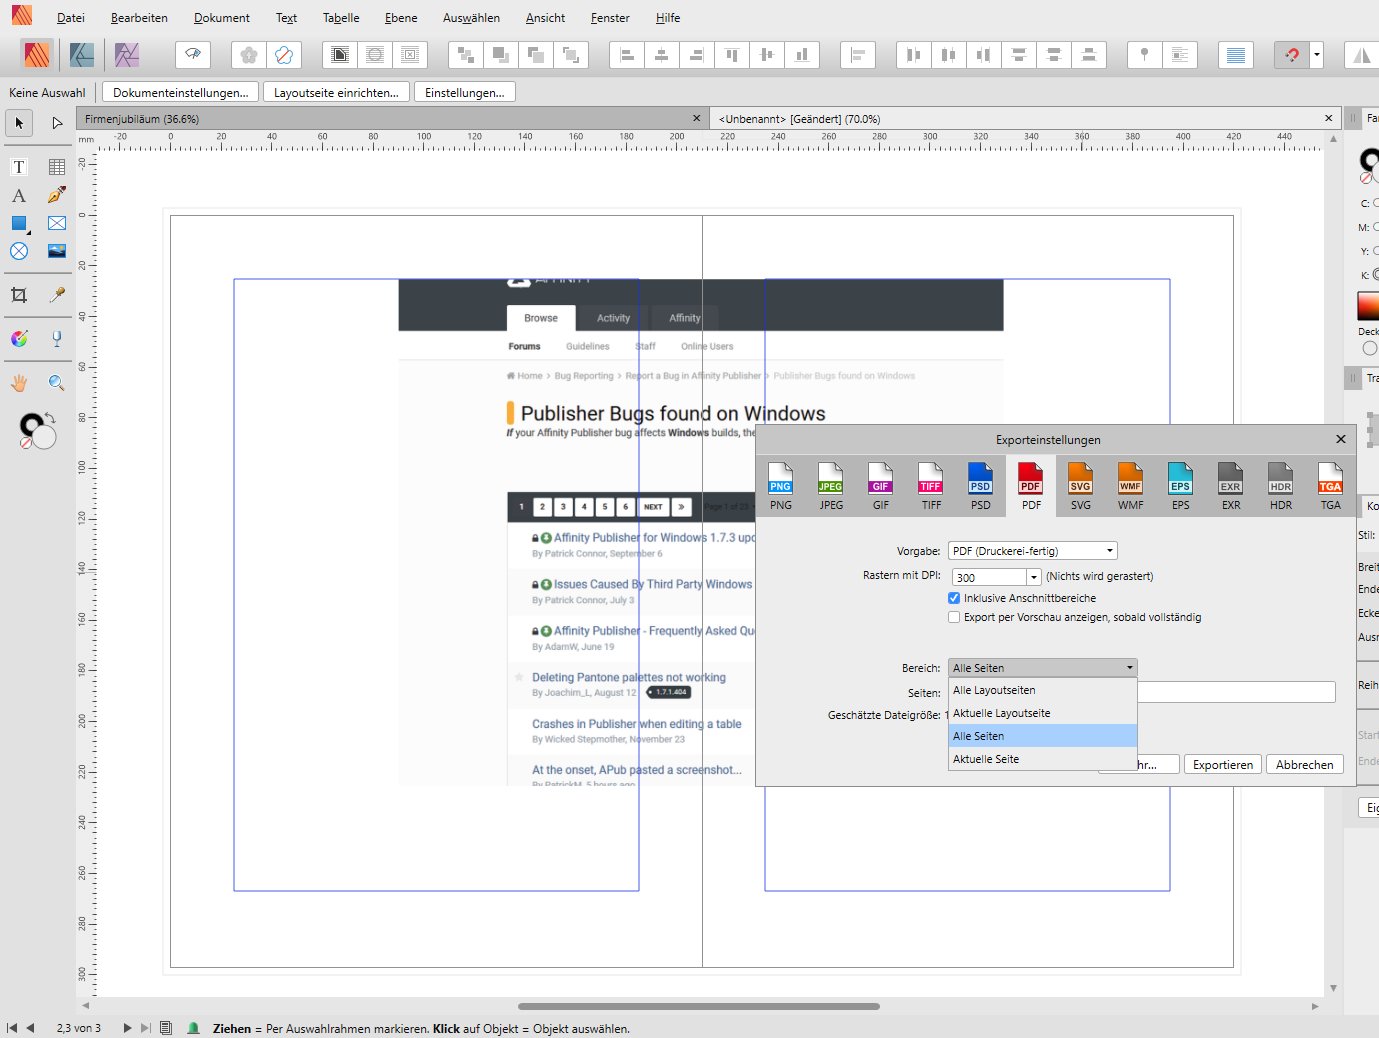Click the Exportieren button
1379x1038 pixels.
[1223, 764]
